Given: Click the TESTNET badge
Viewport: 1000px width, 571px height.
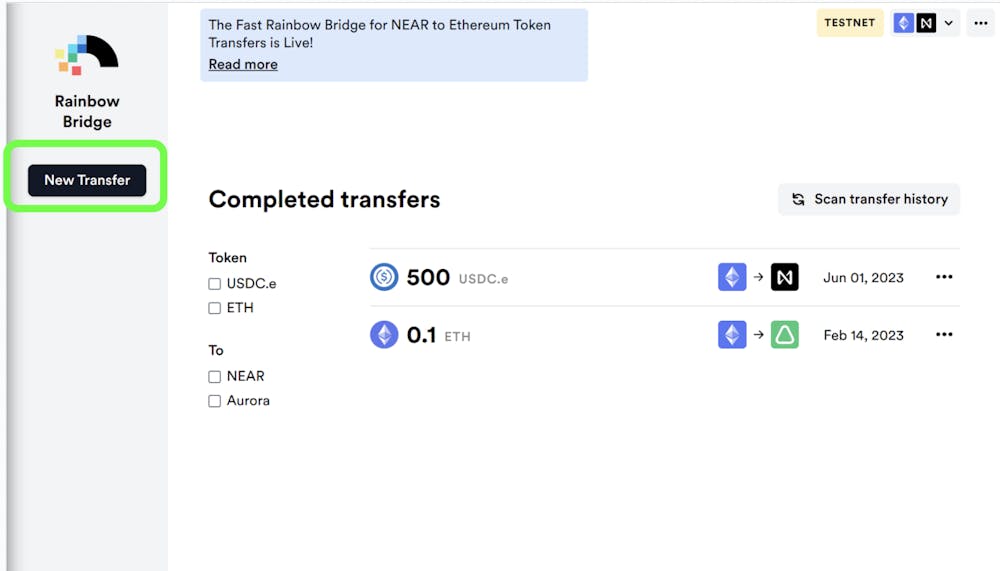Looking at the screenshot, I should [849, 23].
